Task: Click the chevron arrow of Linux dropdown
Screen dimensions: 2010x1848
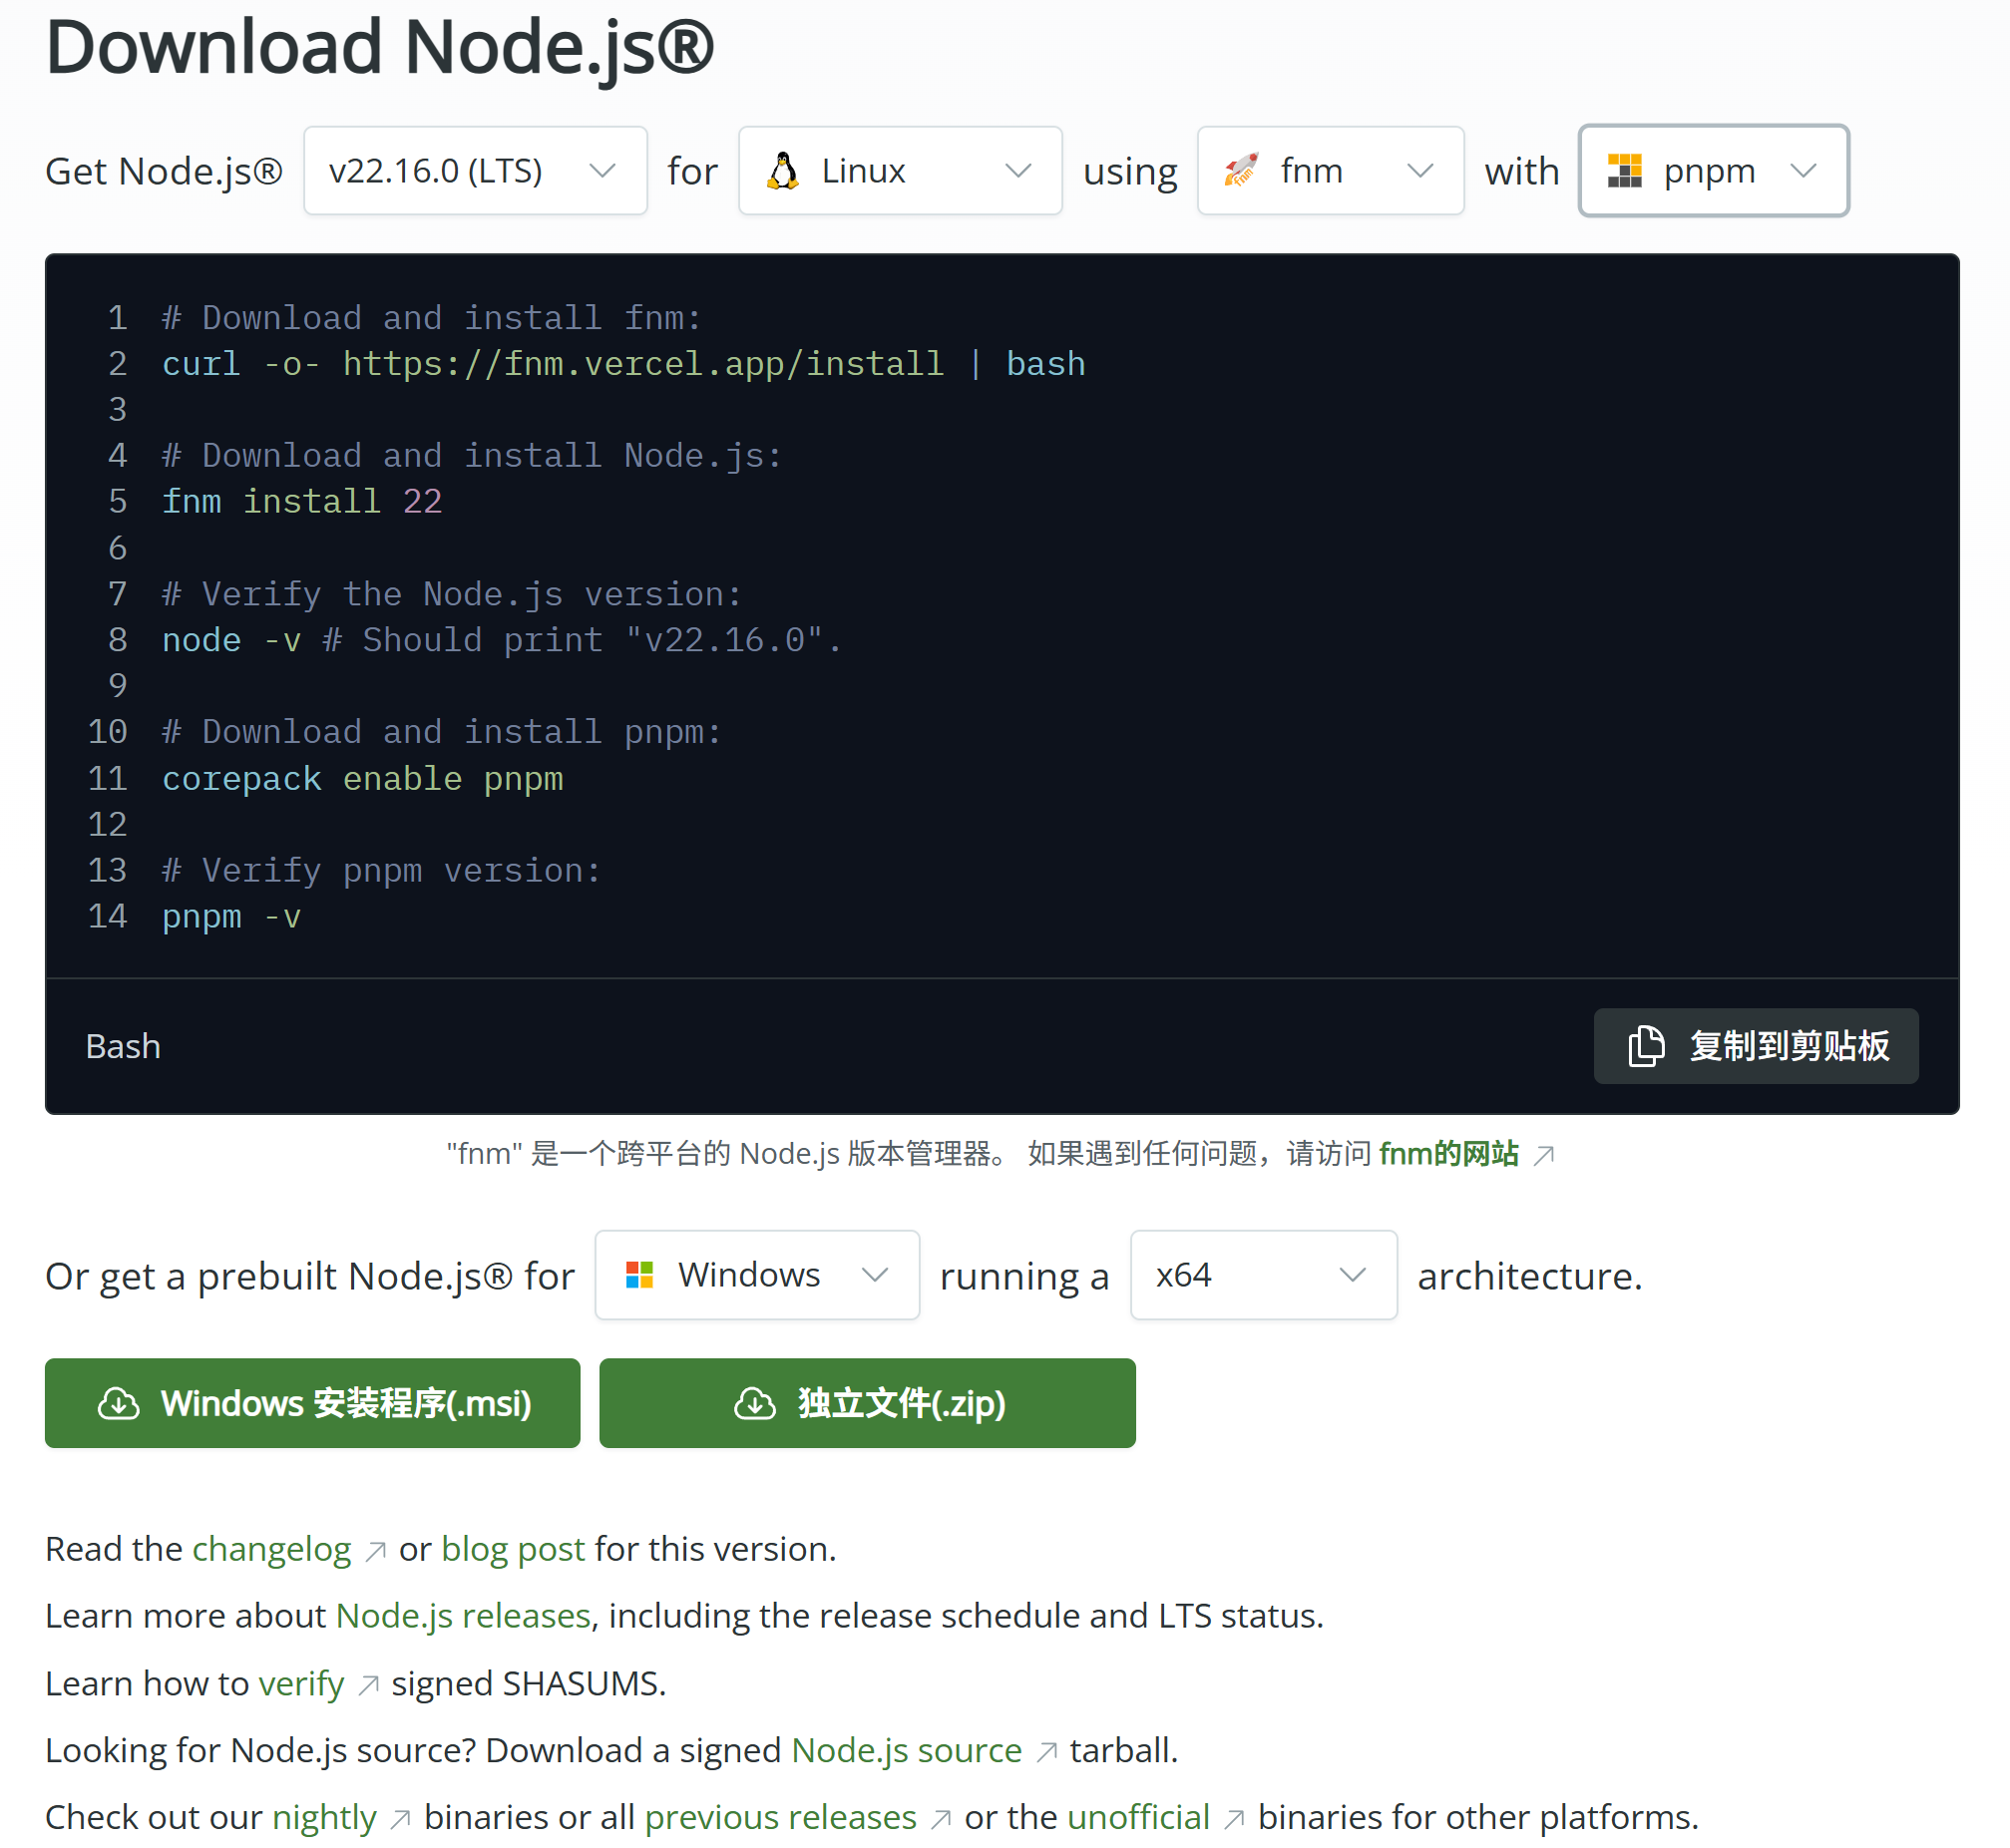Action: [x=1018, y=171]
